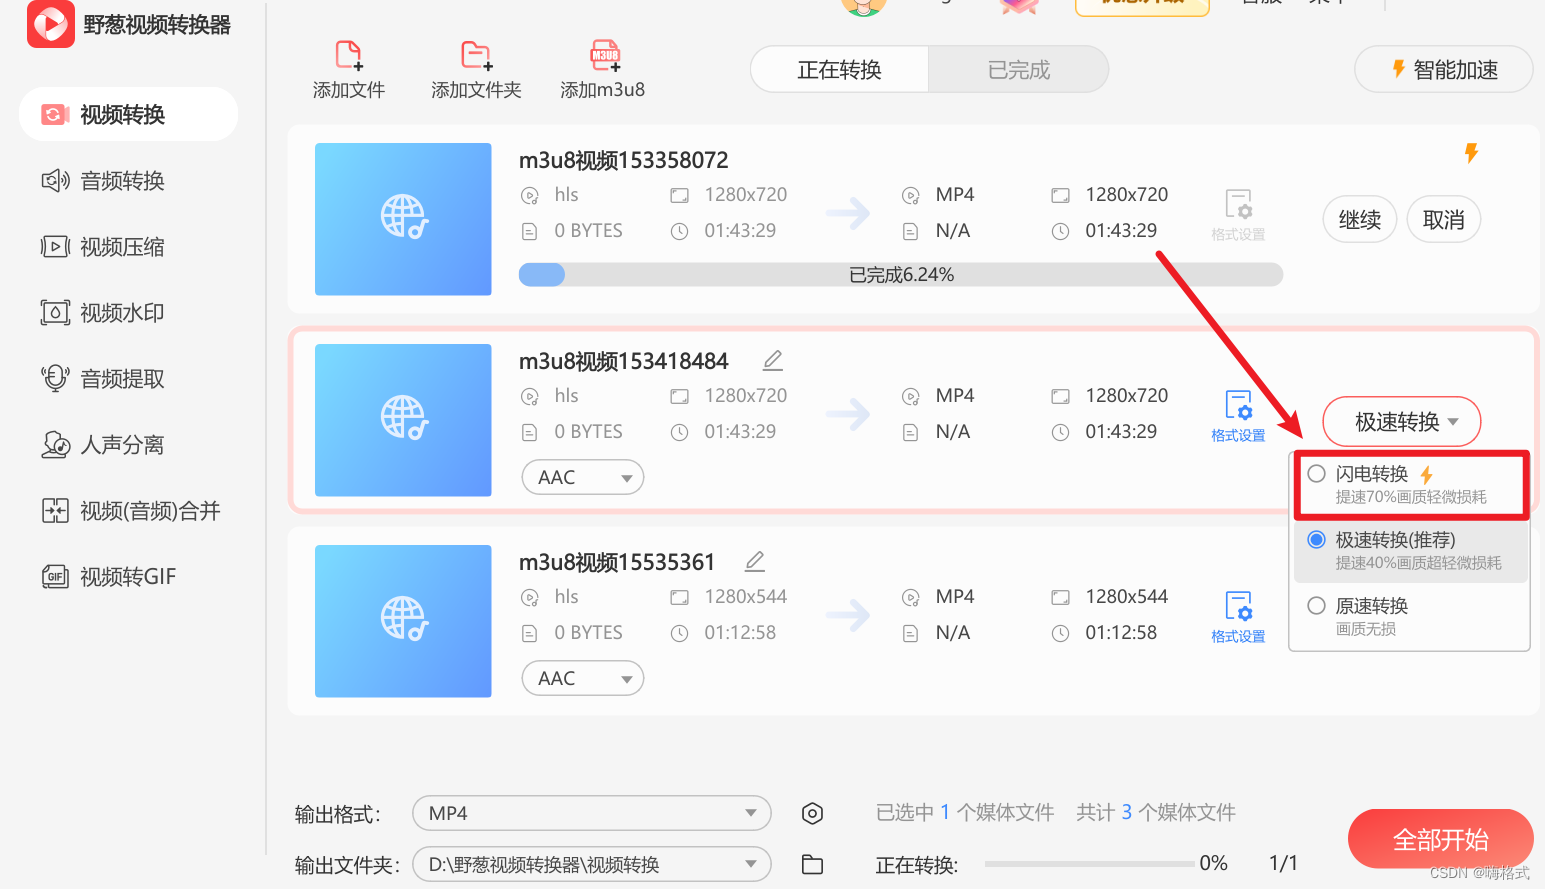Click the 添加文件夹 add folder icon
Image resolution: width=1545 pixels, height=889 pixels.
pyautogui.click(x=476, y=56)
